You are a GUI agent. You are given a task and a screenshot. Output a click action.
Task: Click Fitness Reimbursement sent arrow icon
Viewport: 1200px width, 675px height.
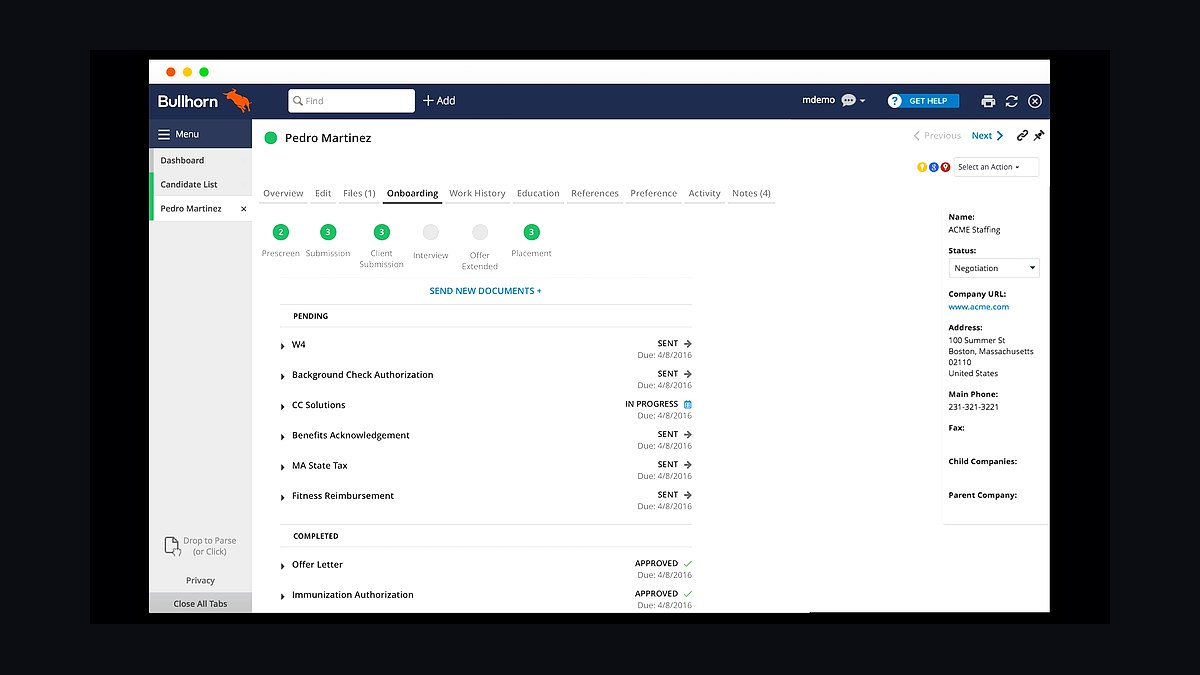pyautogui.click(x=688, y=495)
